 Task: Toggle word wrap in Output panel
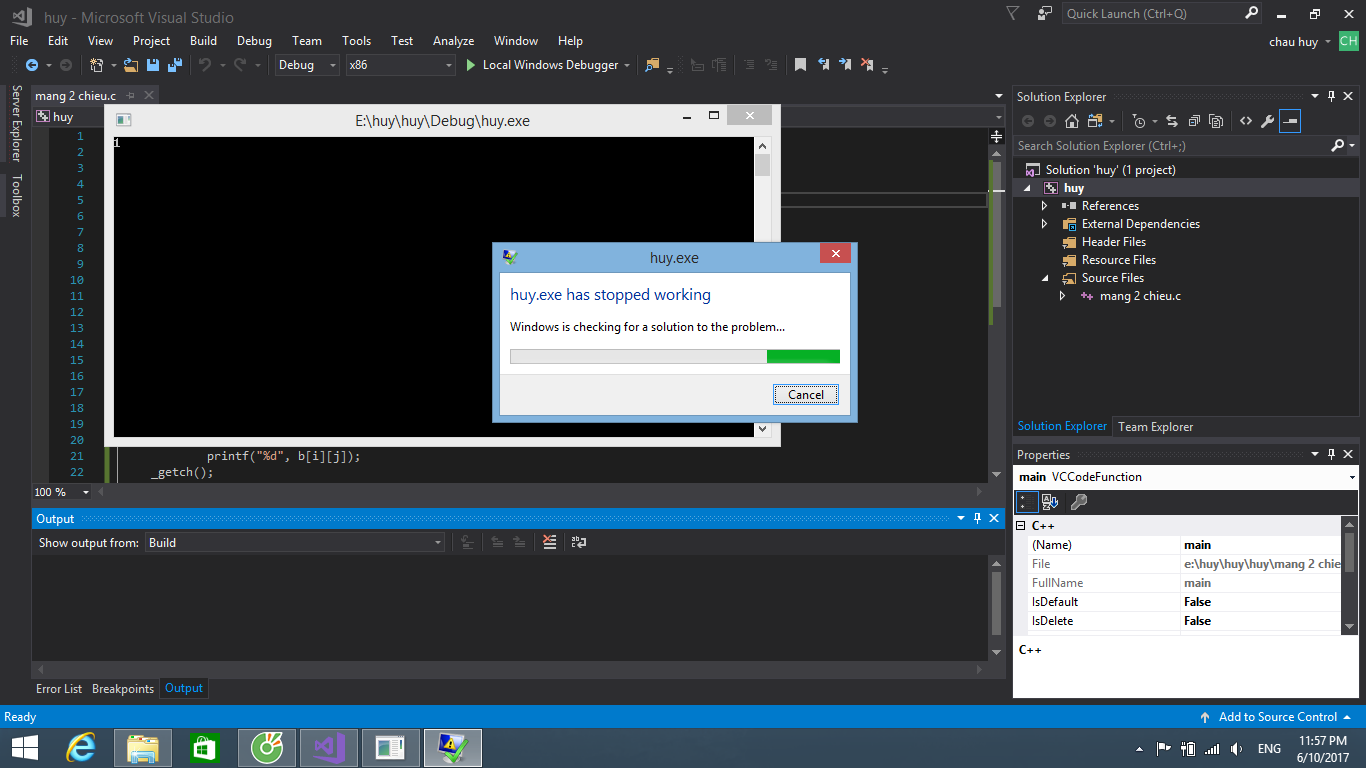click(x=578, y=542)
